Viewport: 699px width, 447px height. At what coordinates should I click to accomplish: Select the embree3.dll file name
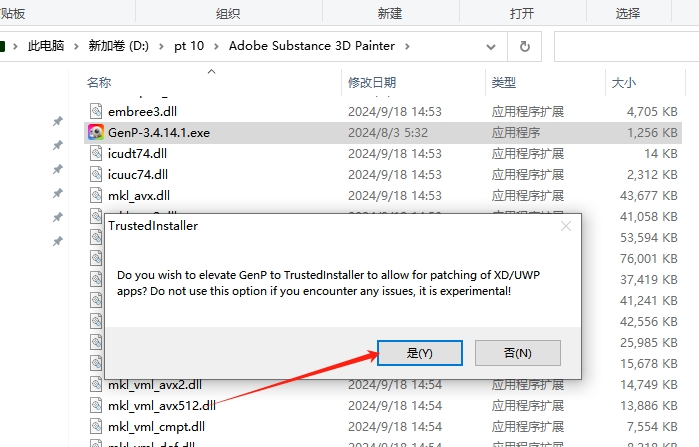pos(142,111)
